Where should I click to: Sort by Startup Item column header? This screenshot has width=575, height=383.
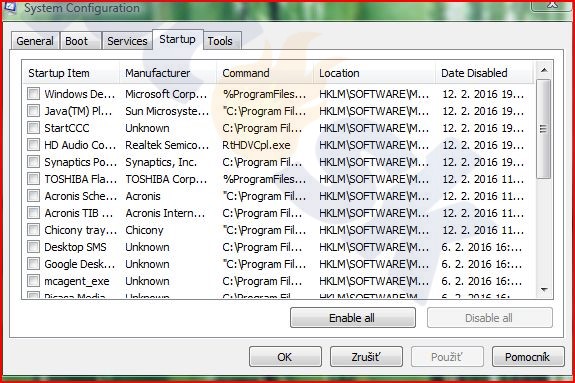point(71,73)
